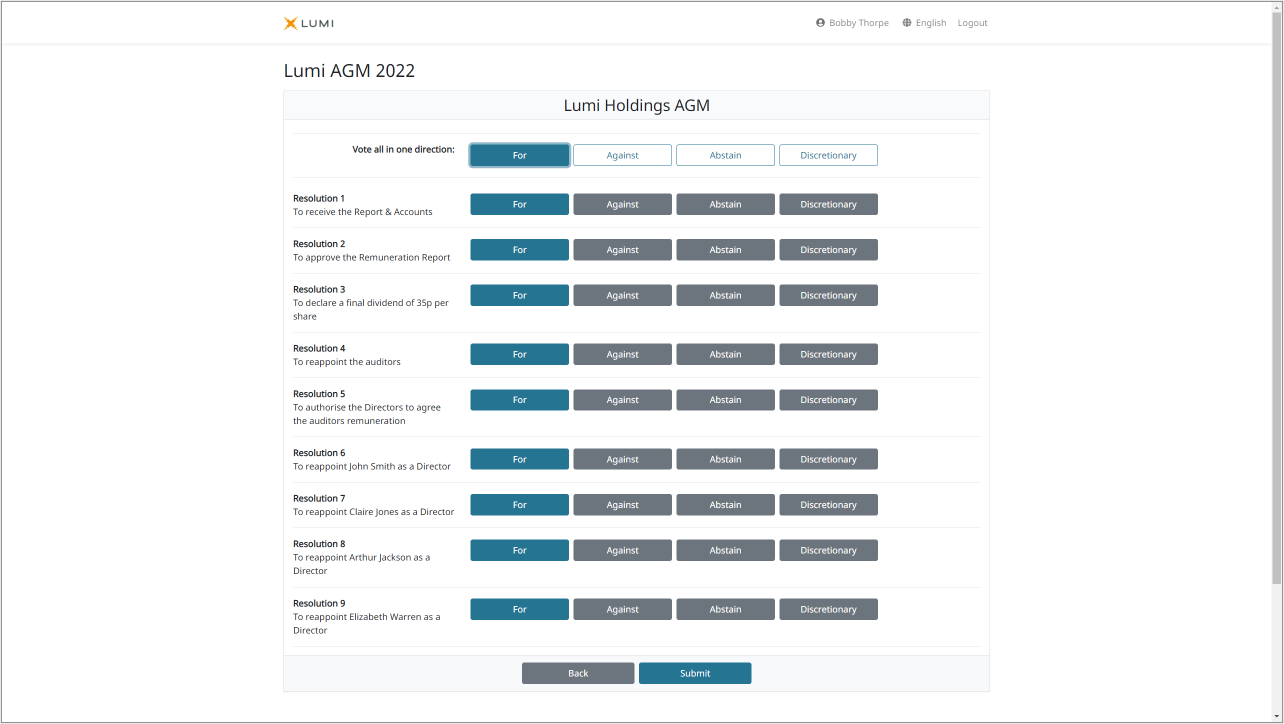The width and height of the screenshot is (1284, 724).
Task: Click the Back button
Action: (x=578, y=673)
